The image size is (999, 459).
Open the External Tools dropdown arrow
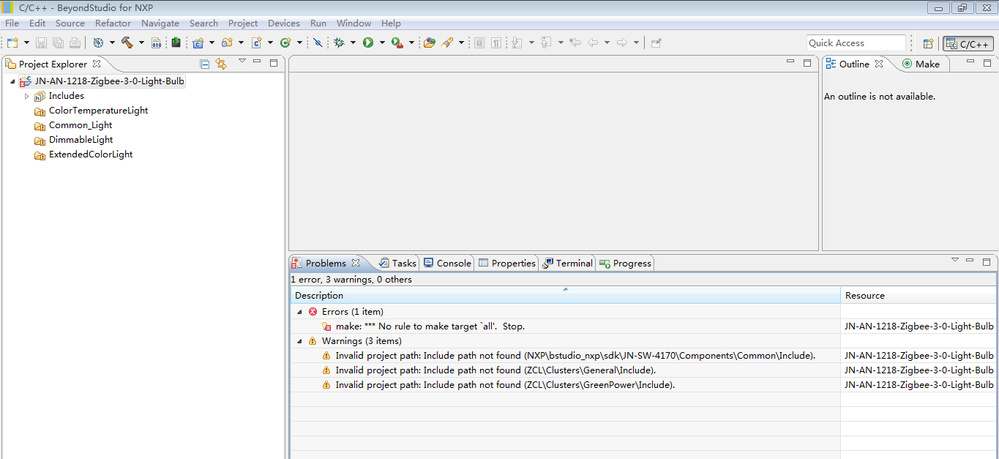click(x=411, y=43)
